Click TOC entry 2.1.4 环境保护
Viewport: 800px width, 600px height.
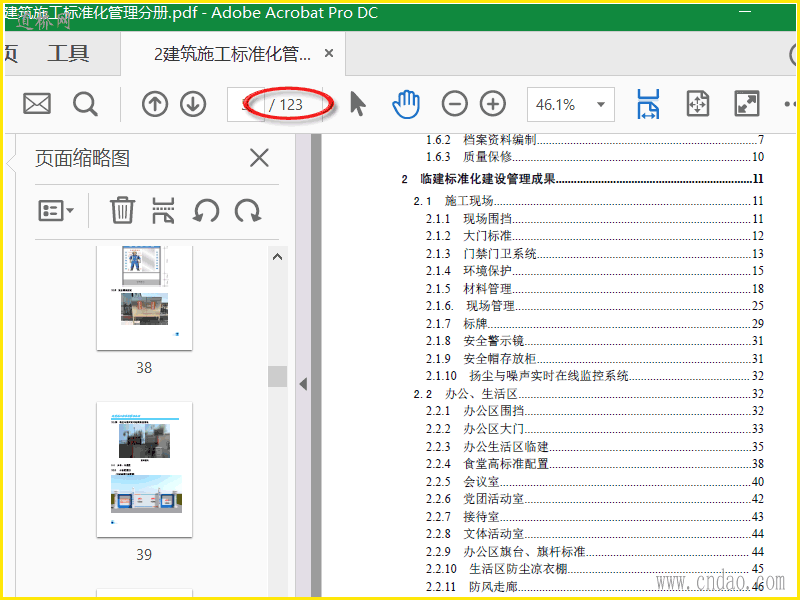(595, 270)
